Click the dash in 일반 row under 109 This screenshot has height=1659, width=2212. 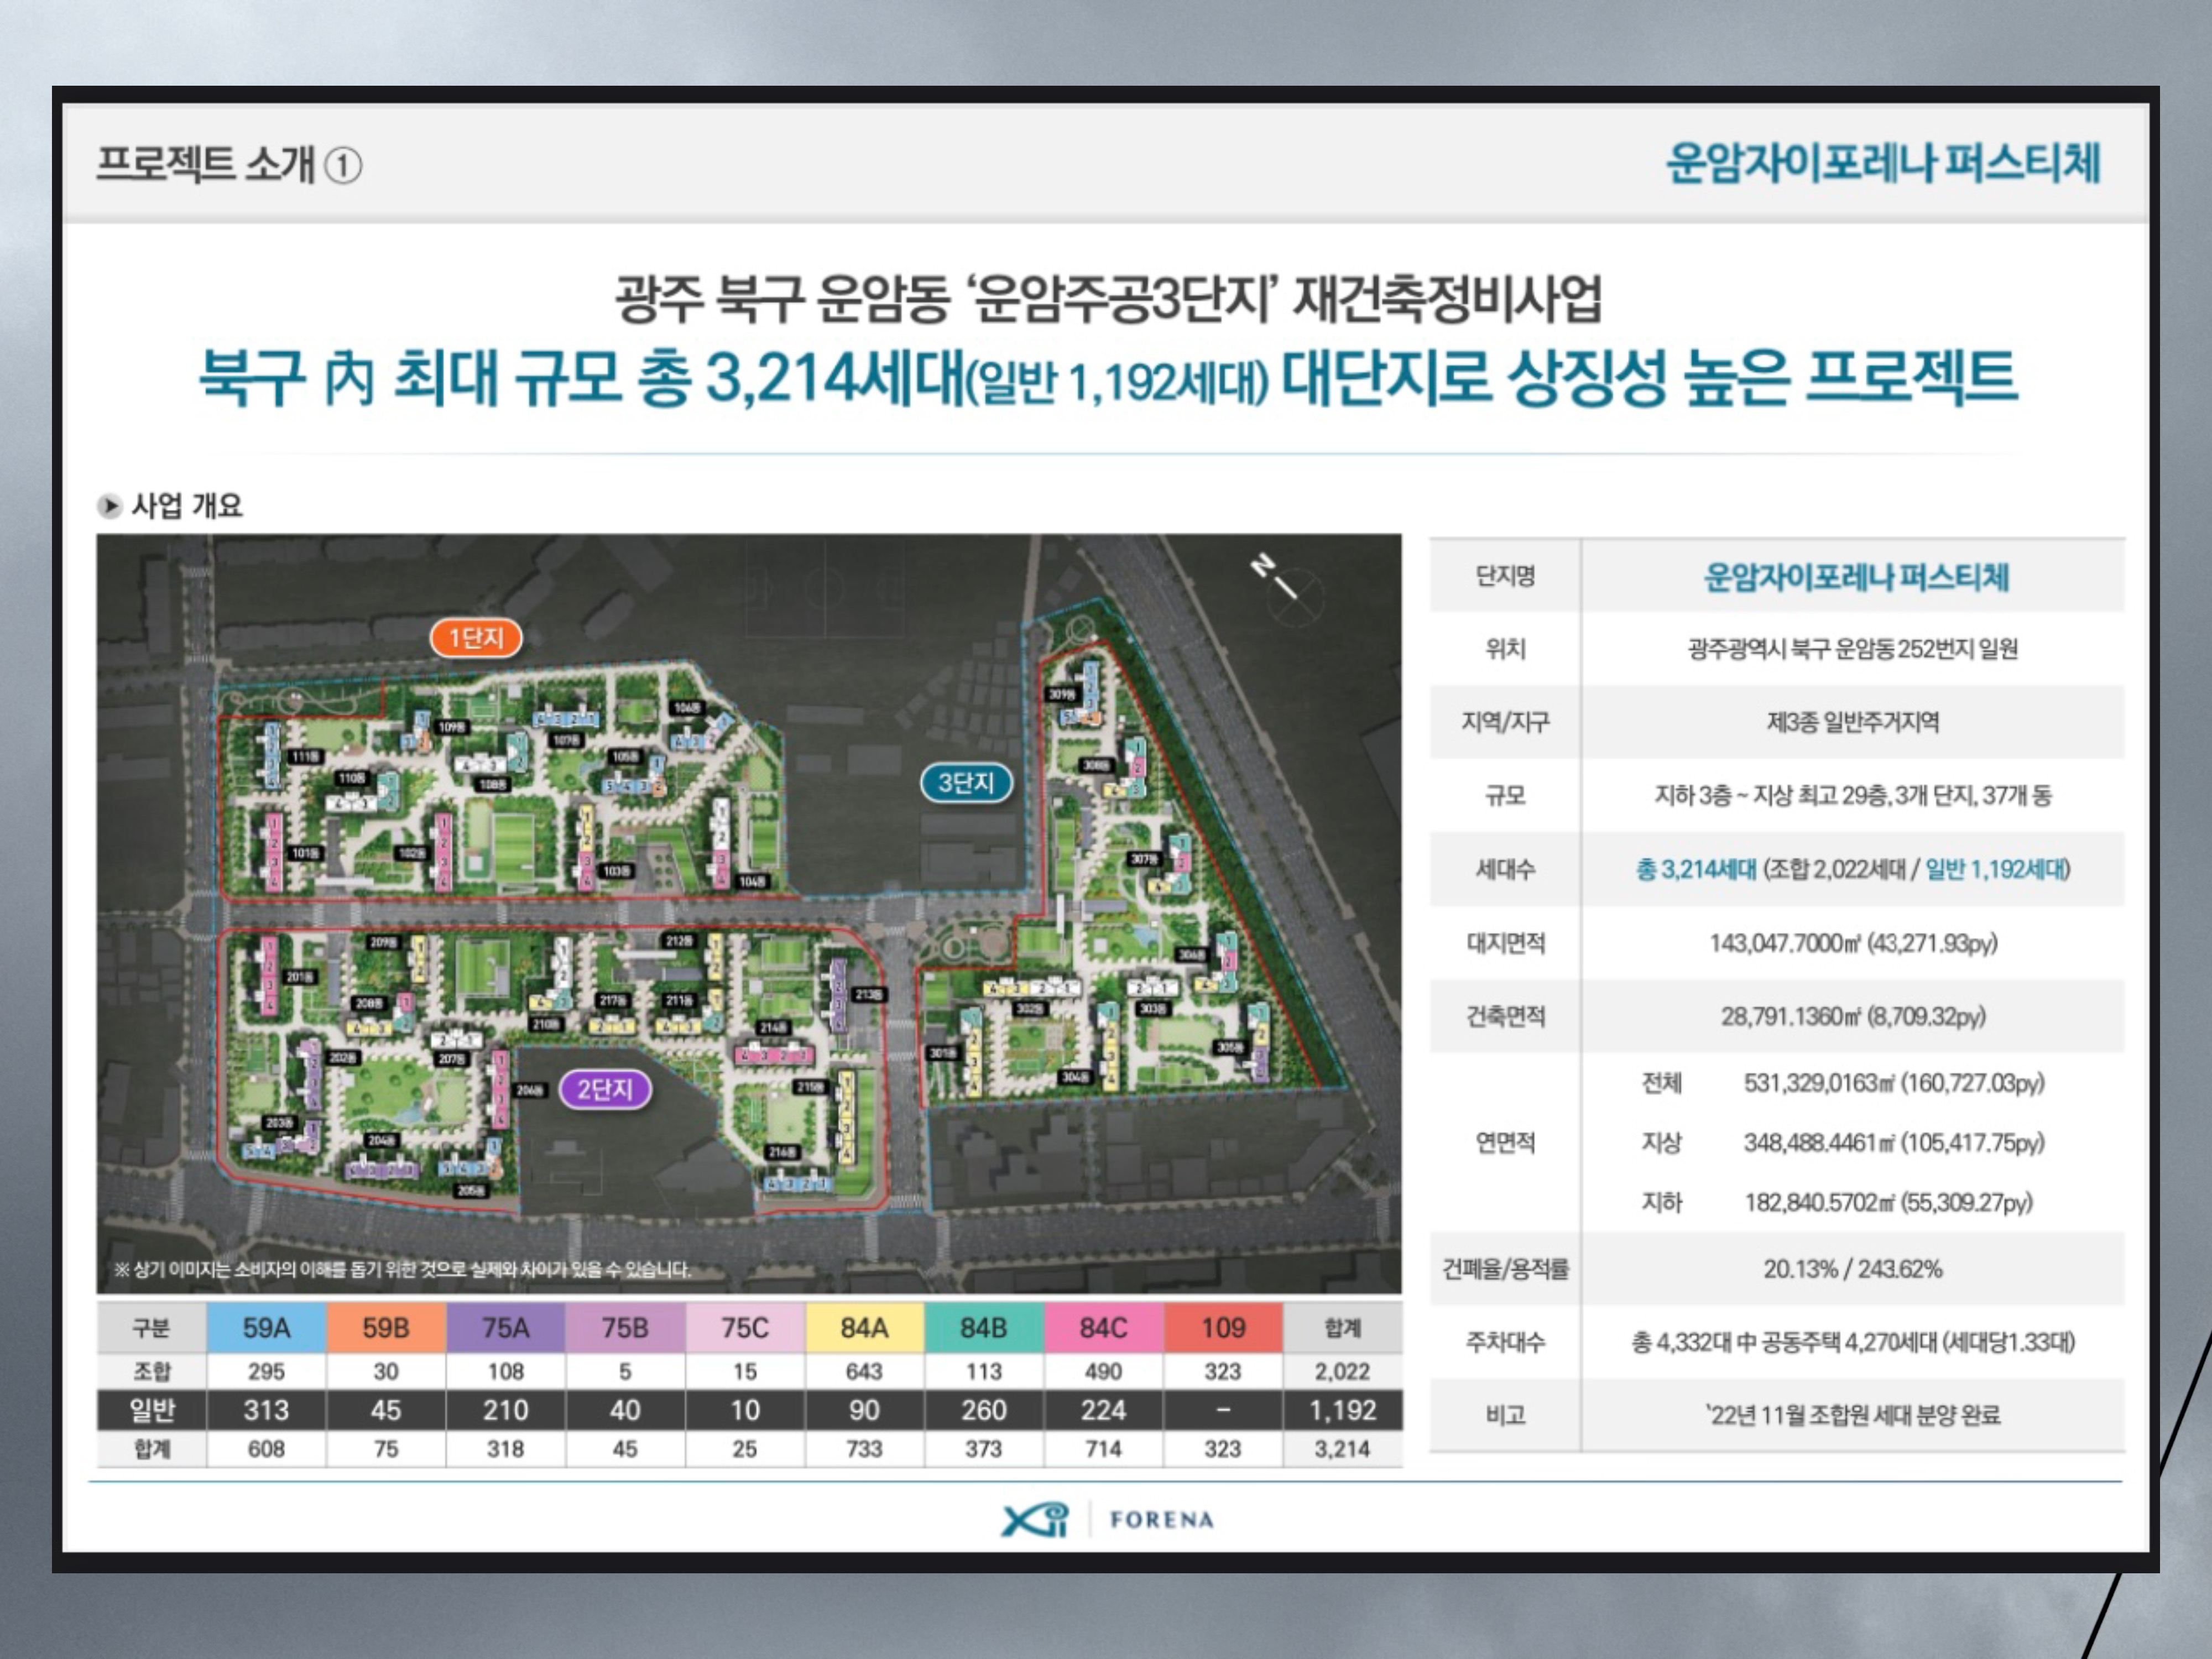[1223, 1410]
